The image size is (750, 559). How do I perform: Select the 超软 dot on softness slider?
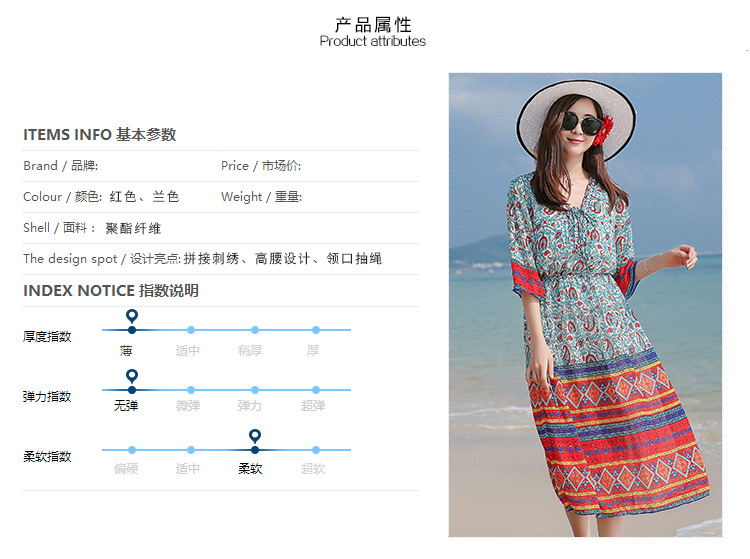(x=316, y=450)
